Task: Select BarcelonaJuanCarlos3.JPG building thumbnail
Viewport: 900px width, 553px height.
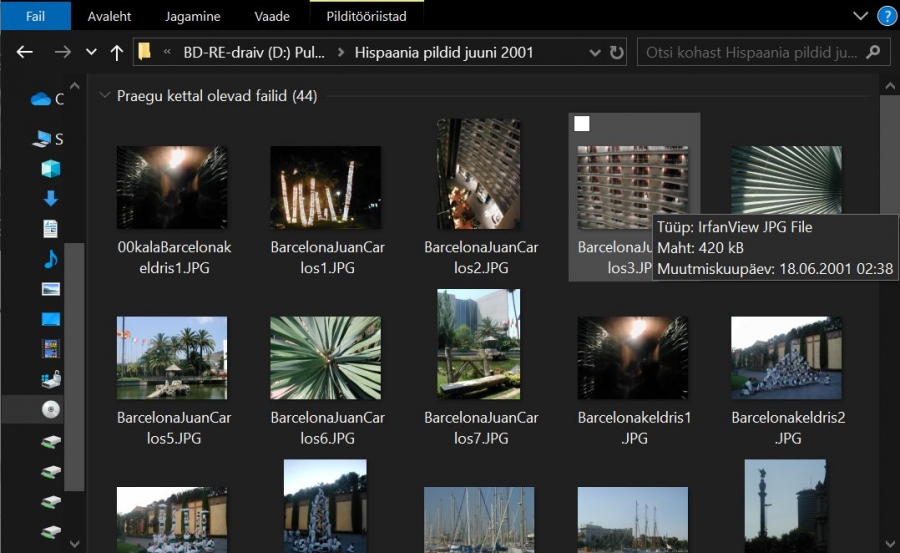Action: [x=633, y=187]
